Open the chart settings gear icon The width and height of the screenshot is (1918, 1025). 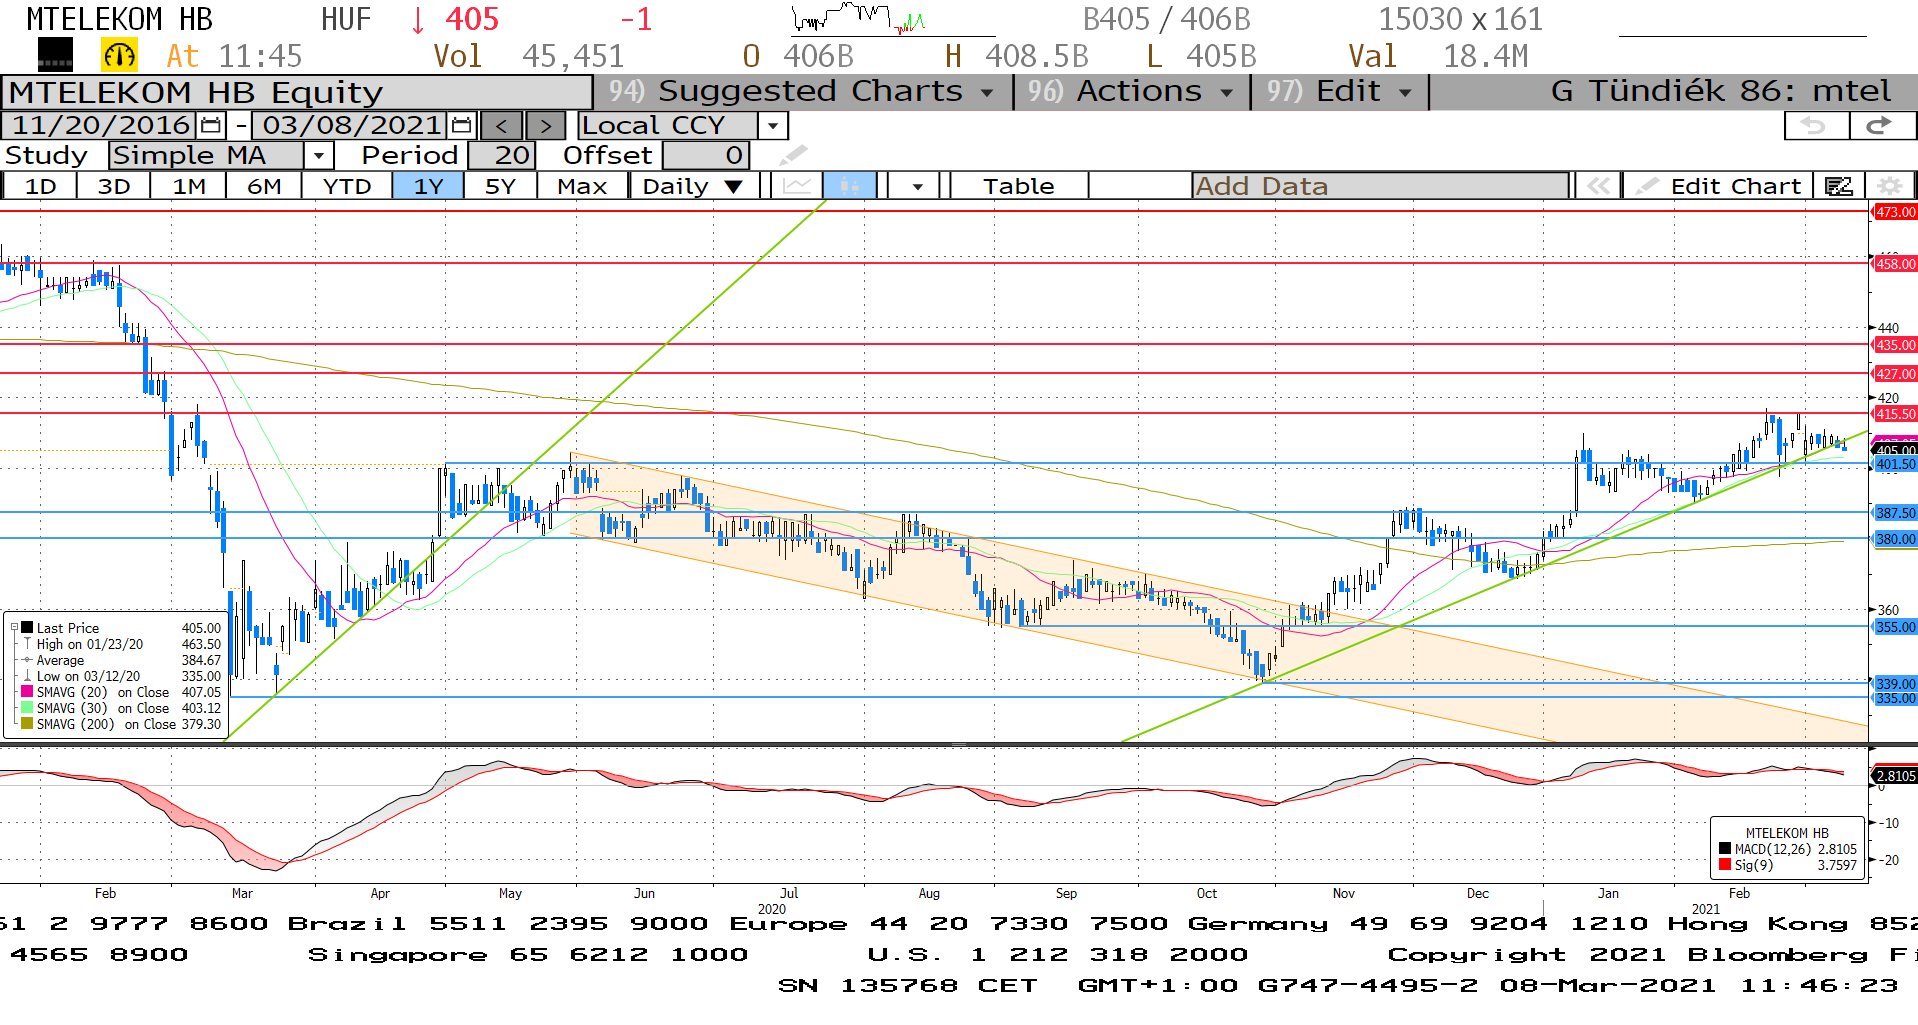pyautogui.click(x=1889, y=186)
